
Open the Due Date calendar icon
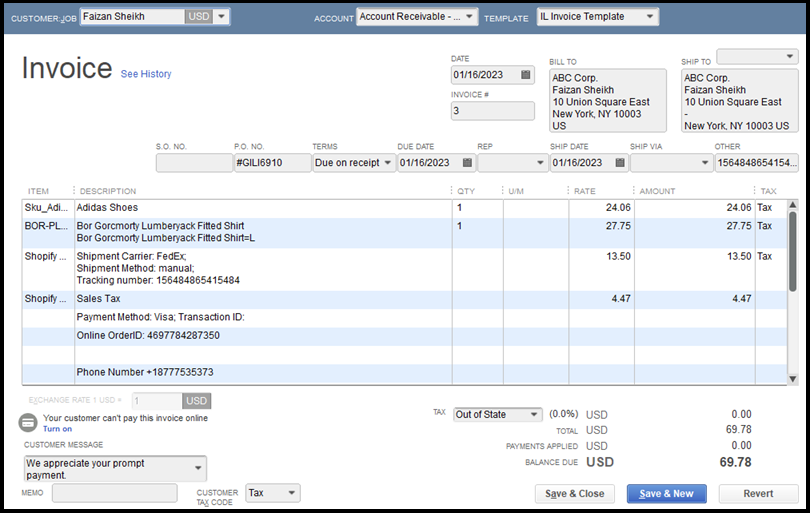(x=467, y=163)
